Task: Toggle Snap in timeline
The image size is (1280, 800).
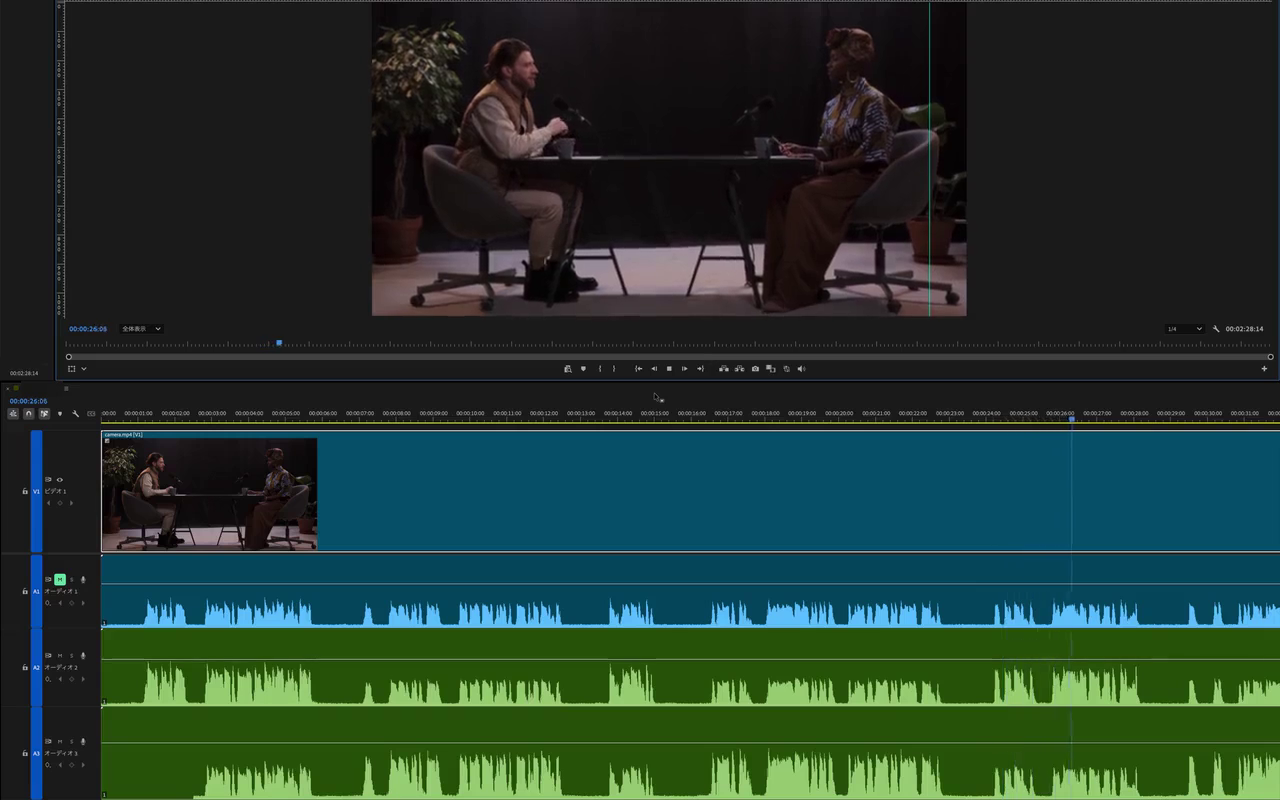Action: [x=29, y=414]
